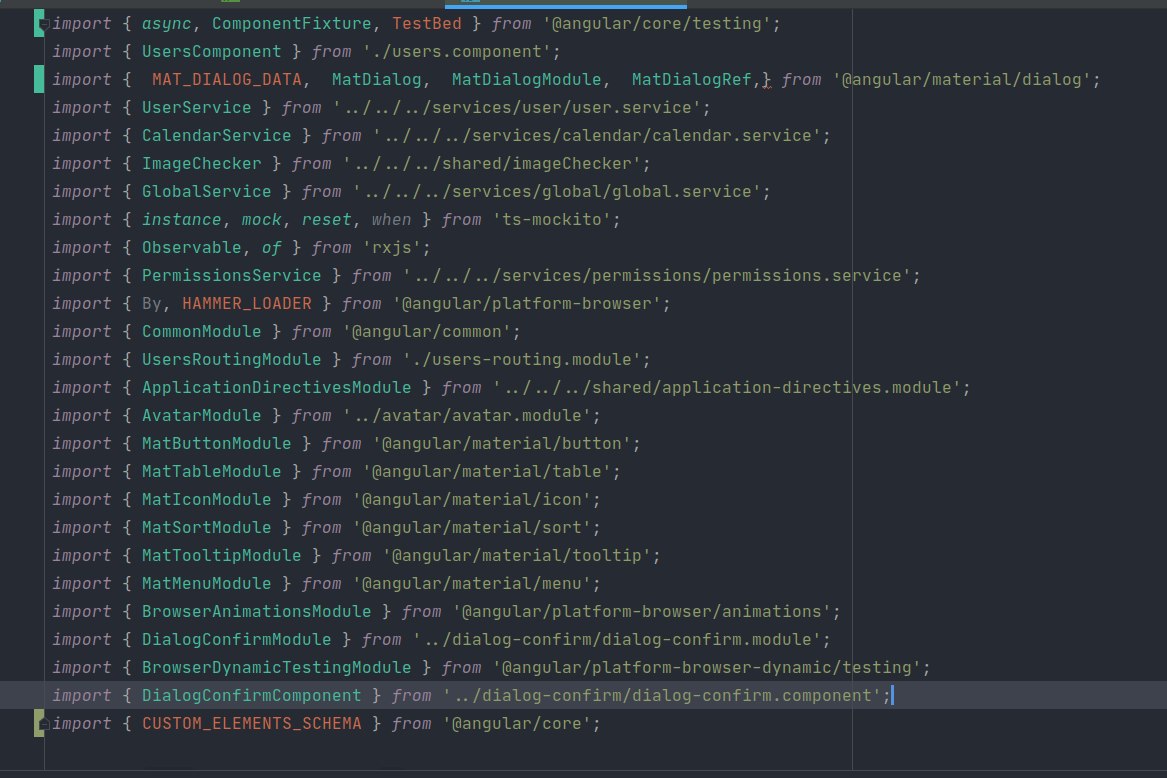Screen dimensions: 1167x778
Task: Click the 'MatSortModule' identifier
Action: (x=207, y=528)
